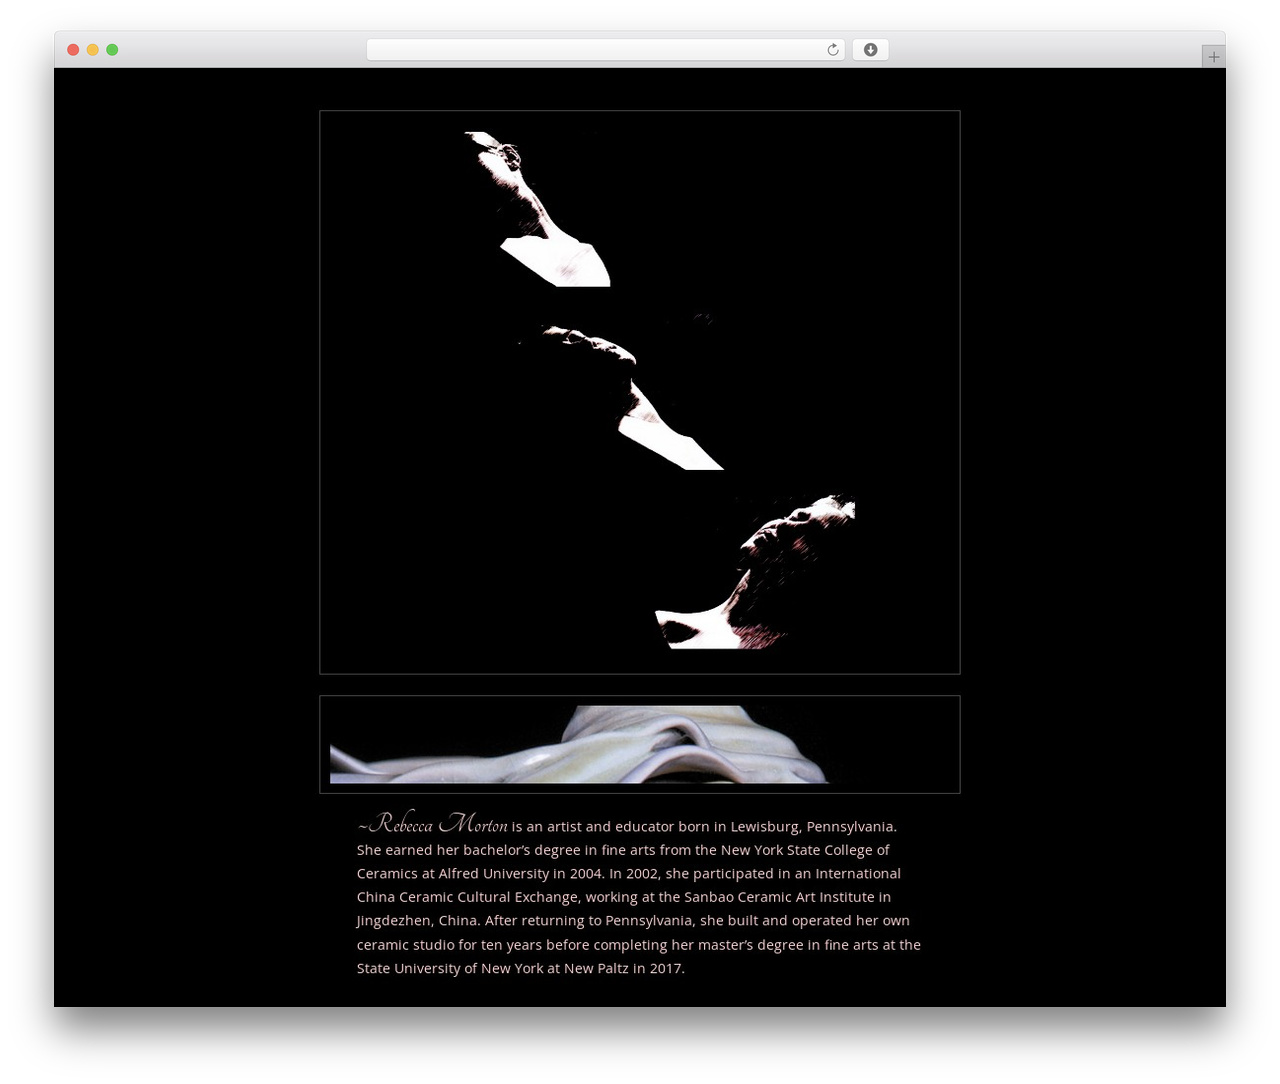This screenshot has width=1280, height=1084.
Task: Close the browser window with red button
Action: point(73,50)
